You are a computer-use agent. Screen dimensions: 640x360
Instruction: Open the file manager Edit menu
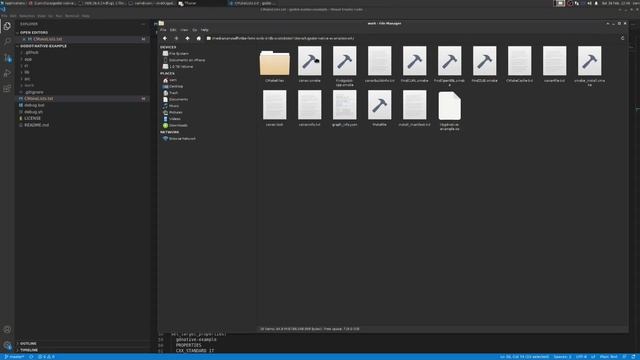coord(173,30)
